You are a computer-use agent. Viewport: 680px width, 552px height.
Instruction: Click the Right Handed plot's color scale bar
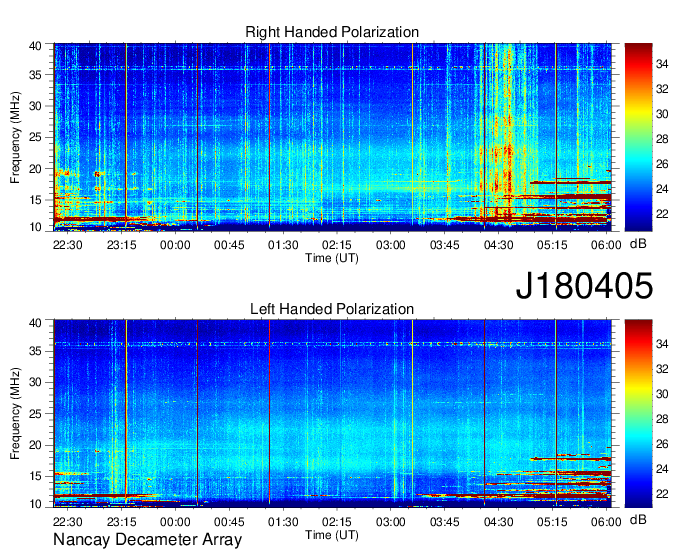tap(638, 137)
